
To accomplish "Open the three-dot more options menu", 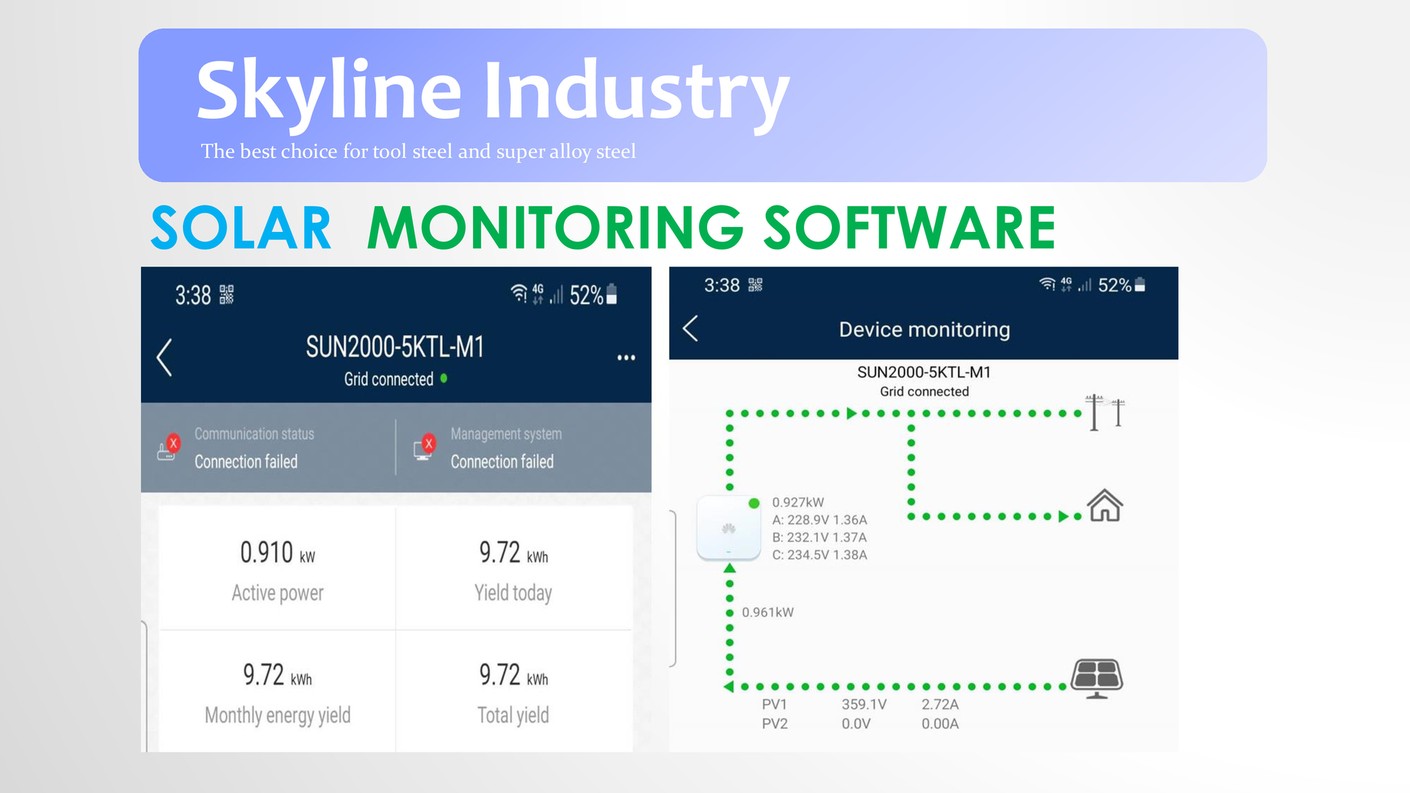I will coord(626,358).
